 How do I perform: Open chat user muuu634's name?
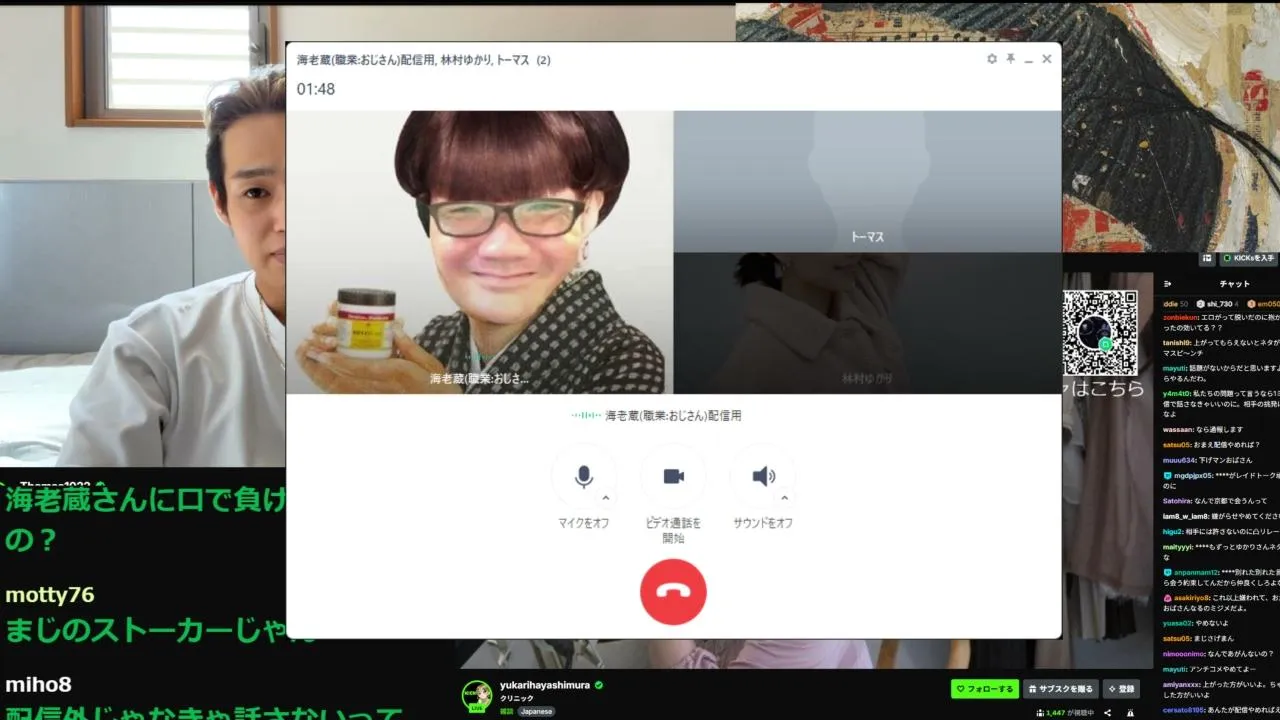[x=1178, y=460]
